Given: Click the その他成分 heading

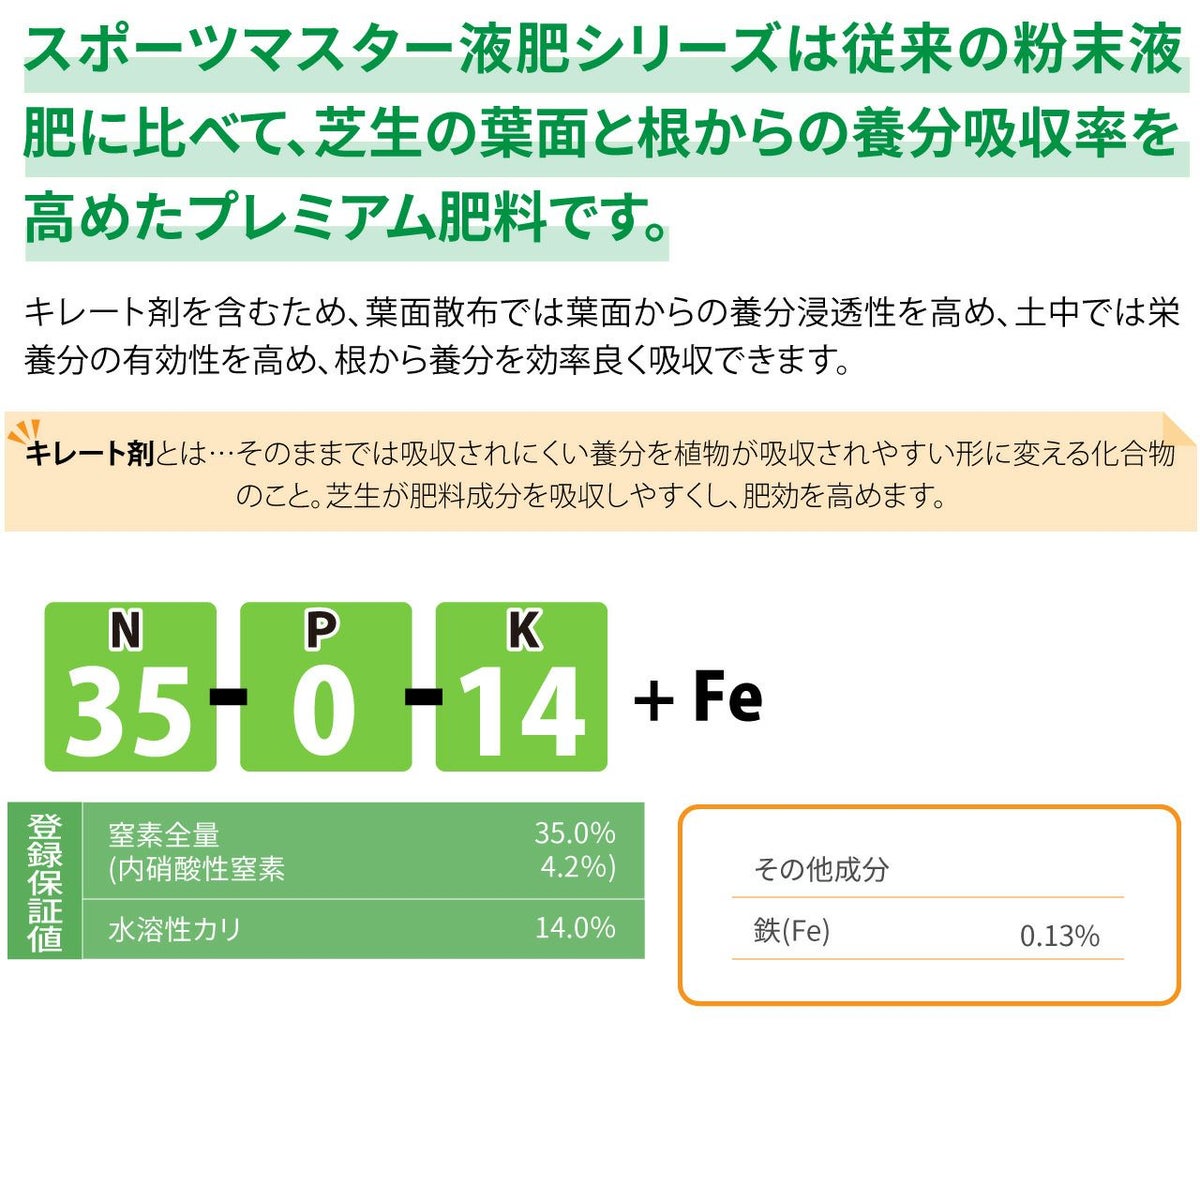Looking at the screenshot, I should tap(821, 869).
